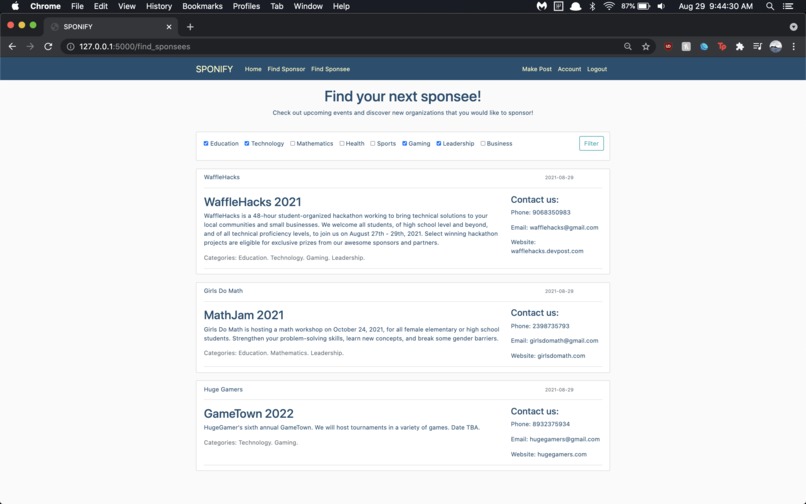Open the Bookmarks menu

(203, 6)
